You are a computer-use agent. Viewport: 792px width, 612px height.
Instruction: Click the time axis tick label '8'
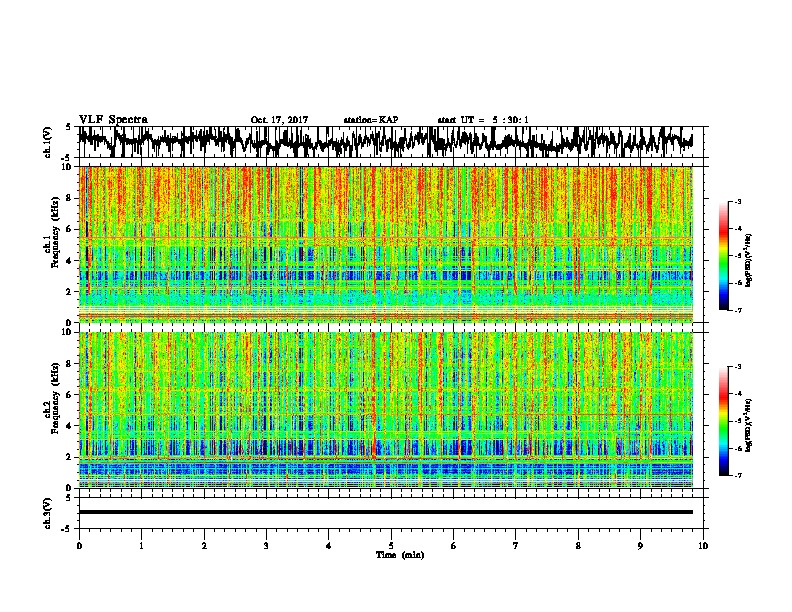(578, 546)
